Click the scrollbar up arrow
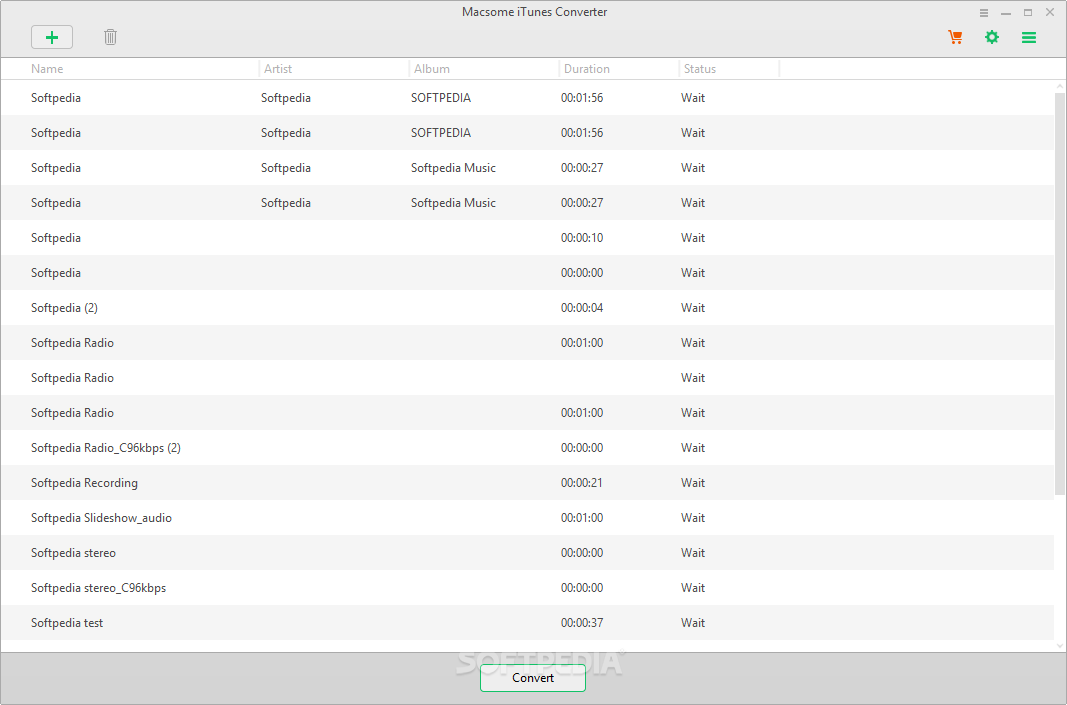This screenshot has width=1067, height=705. pos(1060,86)
